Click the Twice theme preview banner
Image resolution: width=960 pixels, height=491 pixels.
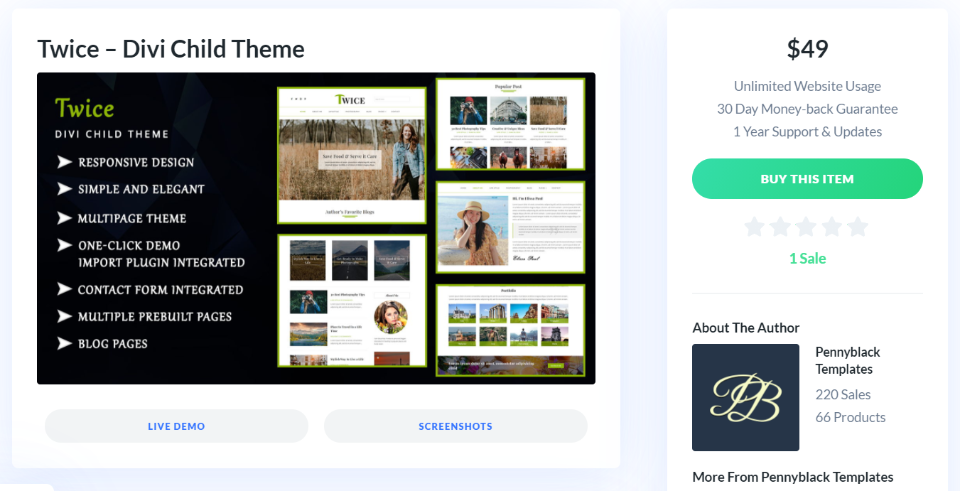316,228
